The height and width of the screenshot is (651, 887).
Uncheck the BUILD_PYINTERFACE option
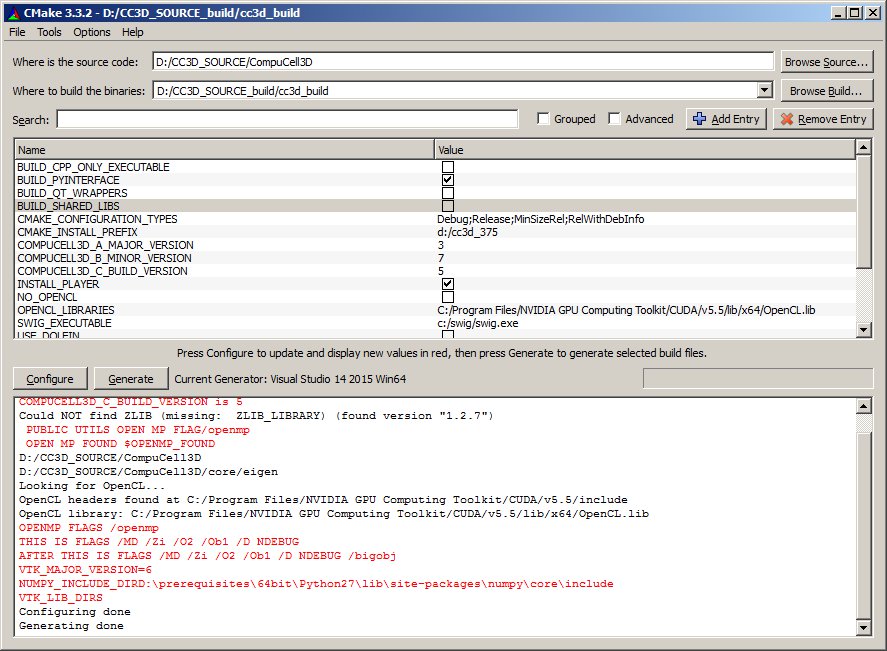point(448,180)
